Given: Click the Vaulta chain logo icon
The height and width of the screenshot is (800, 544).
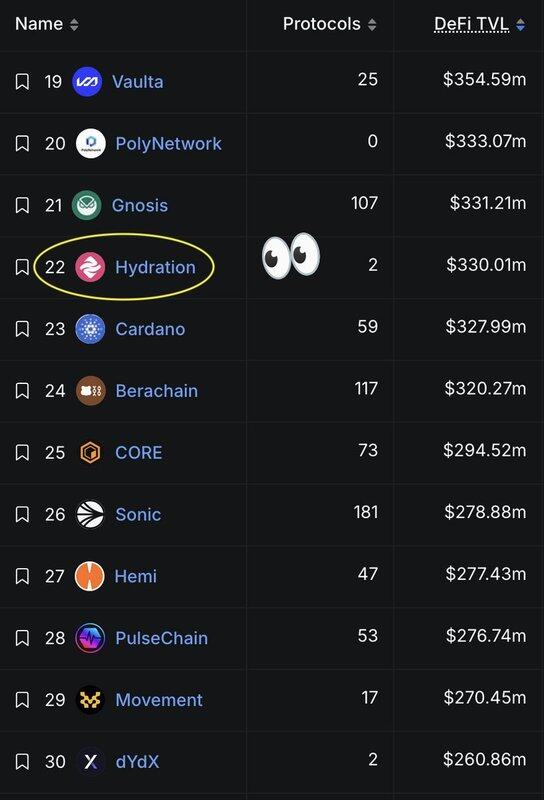Looking at the screenshot, I should click(87, 82).
